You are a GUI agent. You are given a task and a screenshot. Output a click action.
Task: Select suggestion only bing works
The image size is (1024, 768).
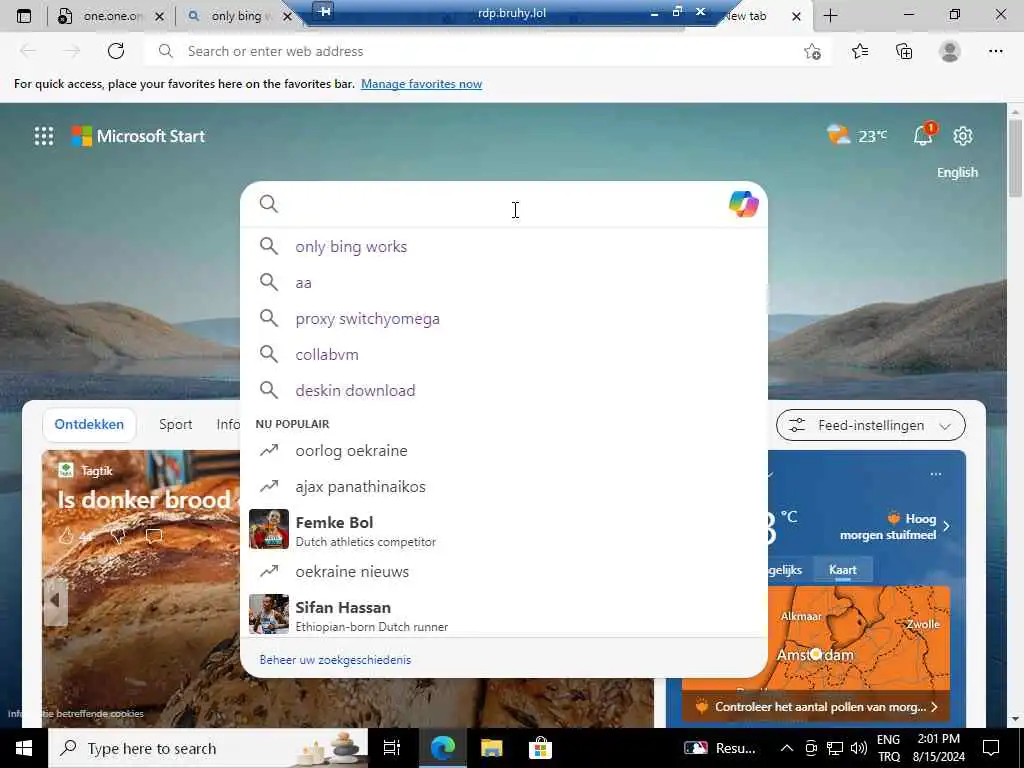pyautogui.click(x=504, y=246)
